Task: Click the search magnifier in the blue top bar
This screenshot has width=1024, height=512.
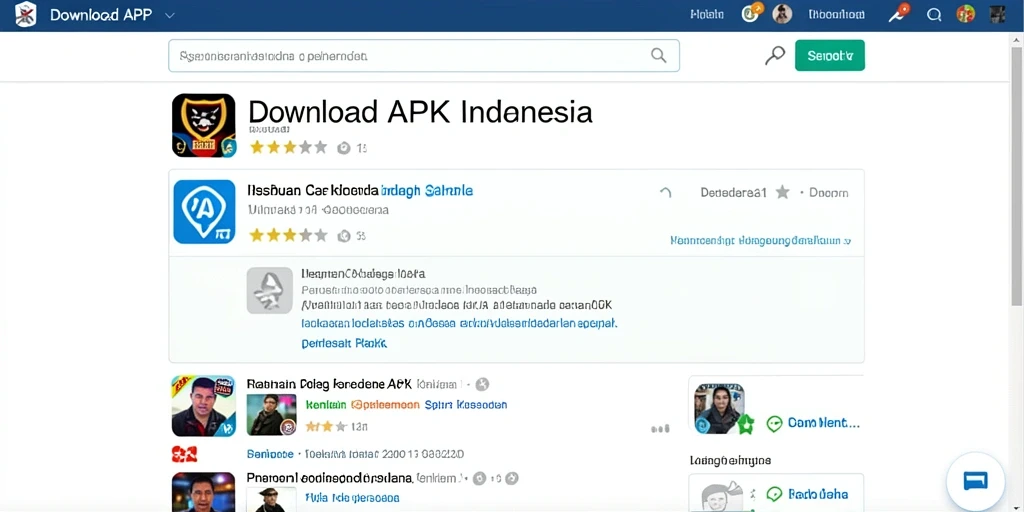Action: [934, 15]
